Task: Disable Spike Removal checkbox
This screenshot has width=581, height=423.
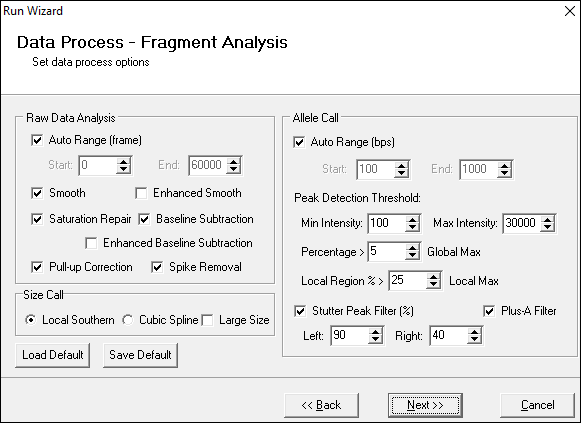Action: [157, 267]
